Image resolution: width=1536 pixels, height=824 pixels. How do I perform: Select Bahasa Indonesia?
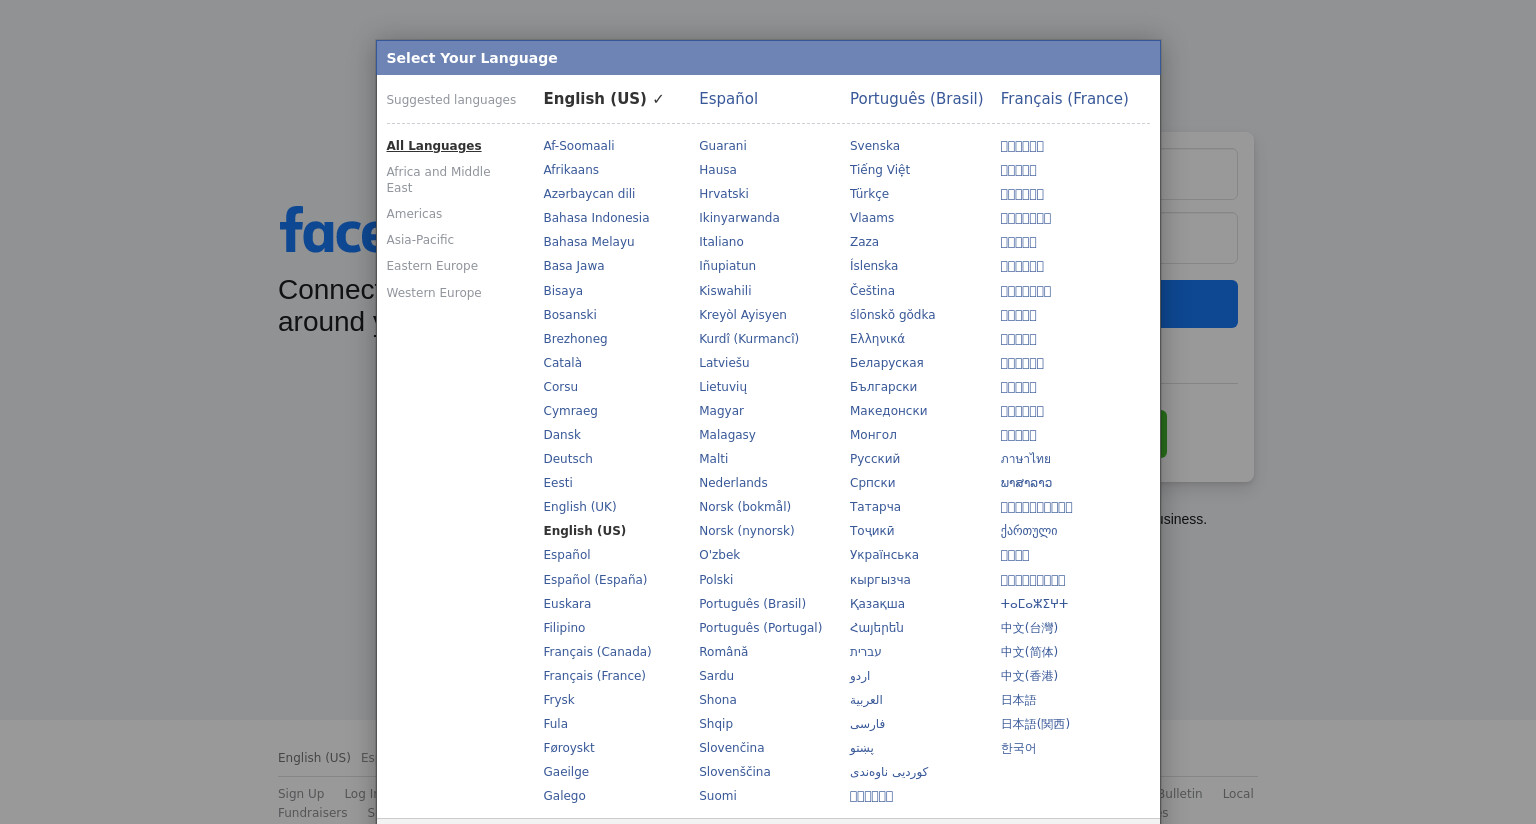tap(596, 218)
